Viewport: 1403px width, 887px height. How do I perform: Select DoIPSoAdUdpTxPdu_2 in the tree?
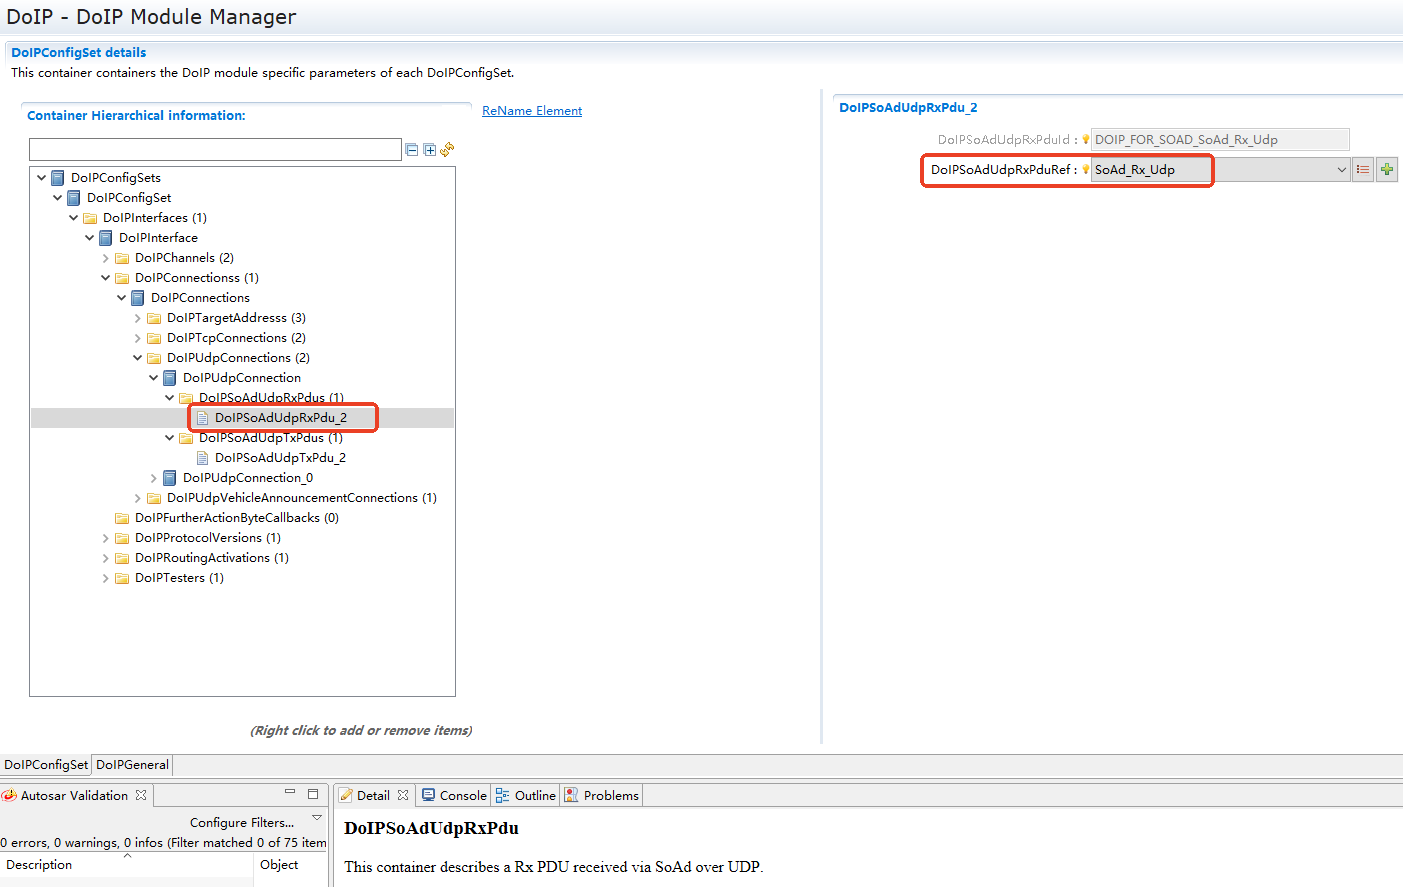280,458
